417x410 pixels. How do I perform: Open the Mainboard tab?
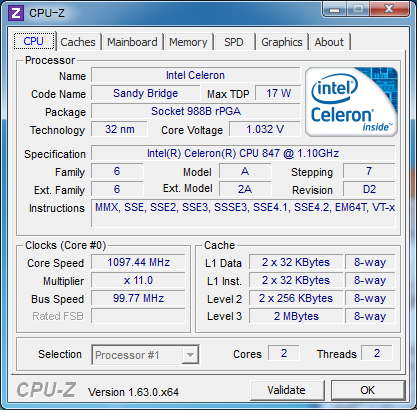(132, 42)
